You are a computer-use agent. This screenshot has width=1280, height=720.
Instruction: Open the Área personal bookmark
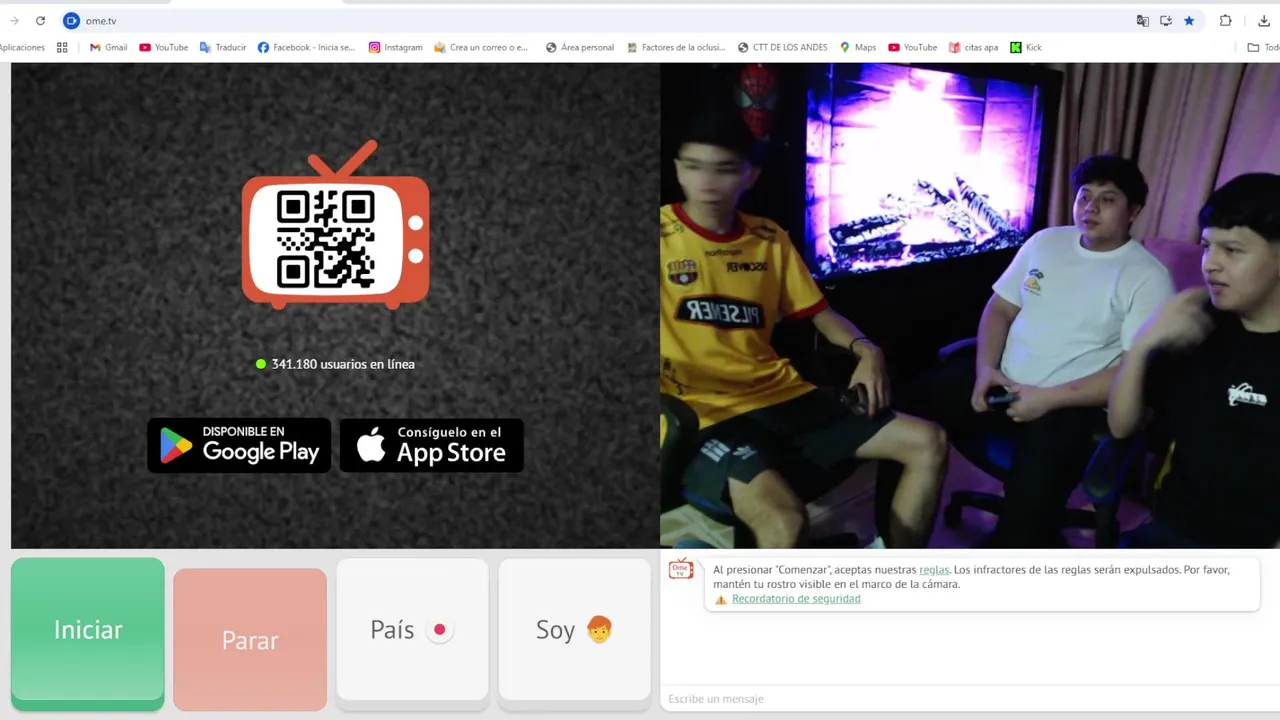click(580, 47)
